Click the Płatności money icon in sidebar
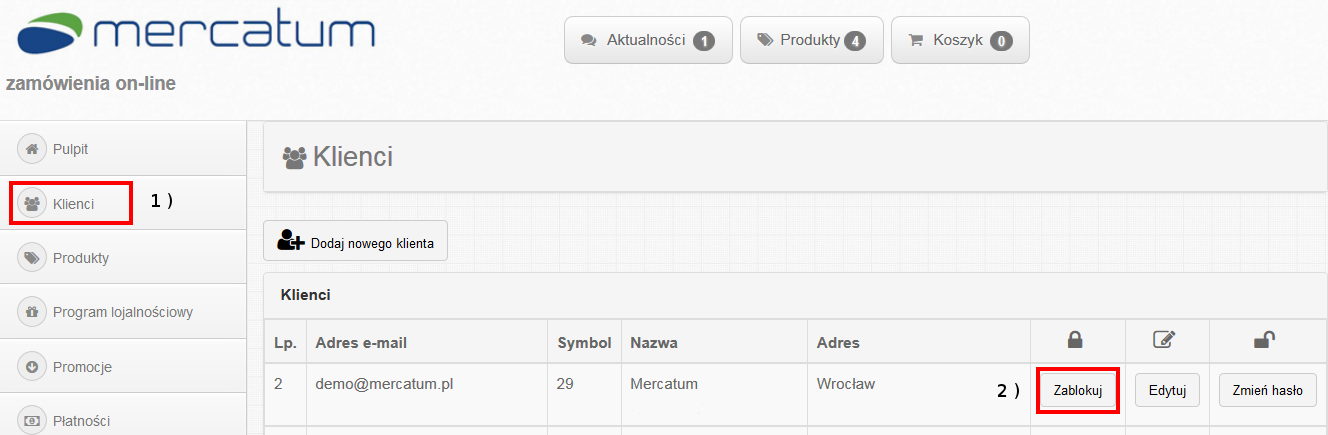The height and width of the screenshot is (435, 1328). (x=32, y=421)
